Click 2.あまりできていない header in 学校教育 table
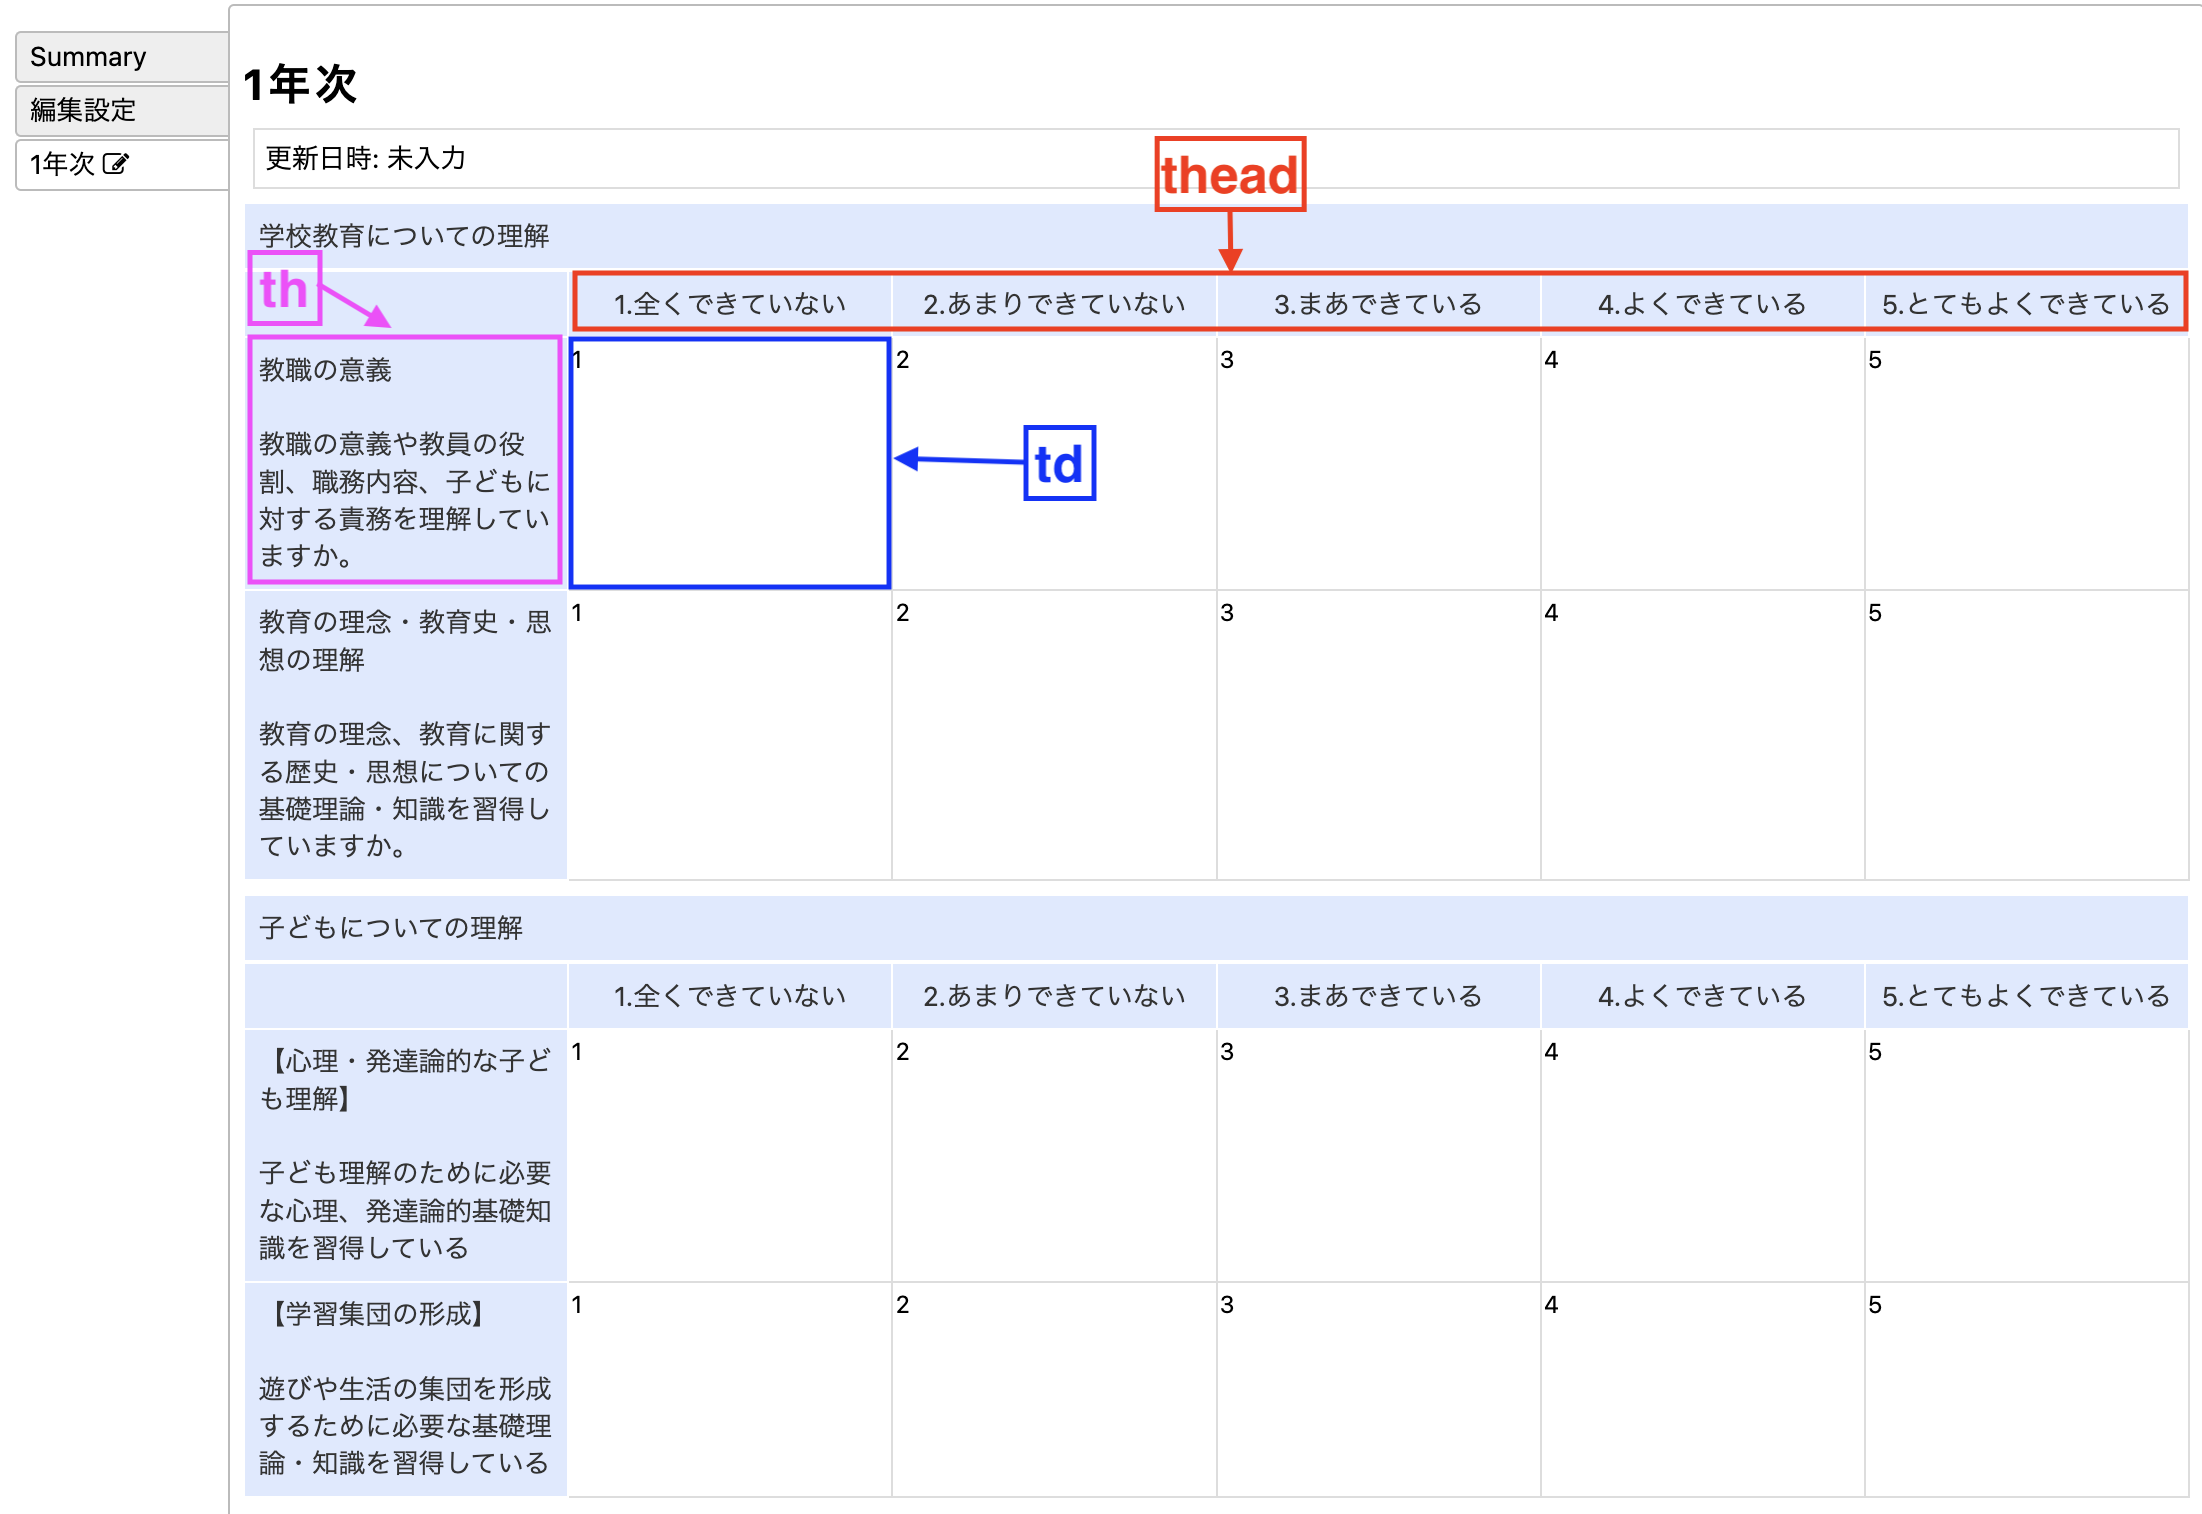This screenshot has height=1514, width=2202. coord(1054,303)
